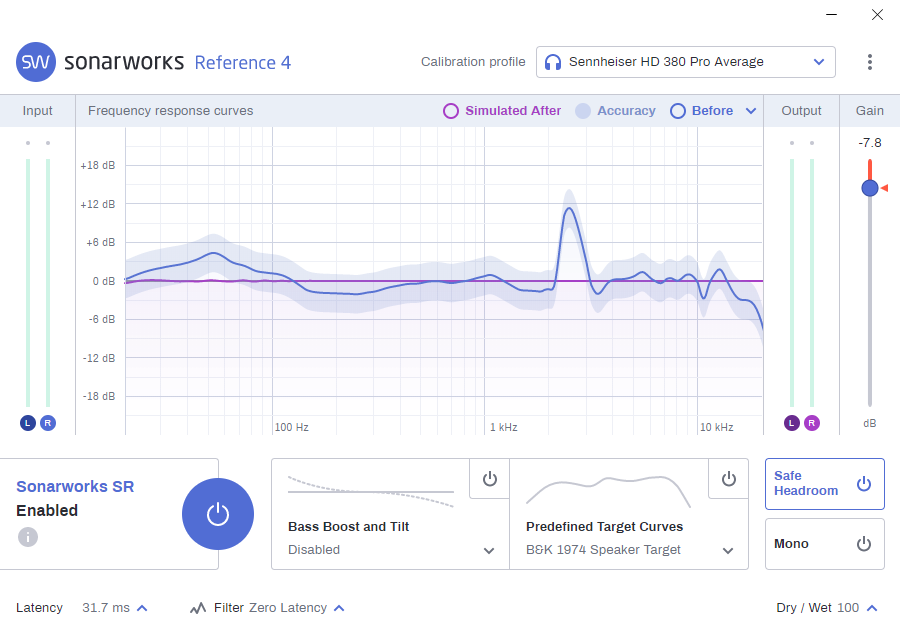The width and height of the screenshot is (900, 617).
Task: Open the Calibration profile dropdown
Action: (685, 62)
